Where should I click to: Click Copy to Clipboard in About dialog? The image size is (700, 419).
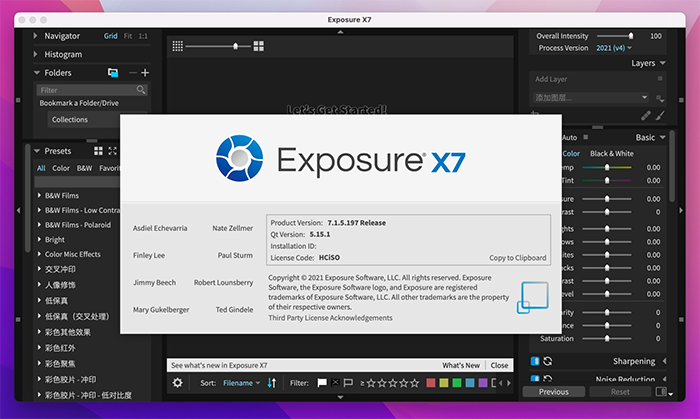[517, 258]
